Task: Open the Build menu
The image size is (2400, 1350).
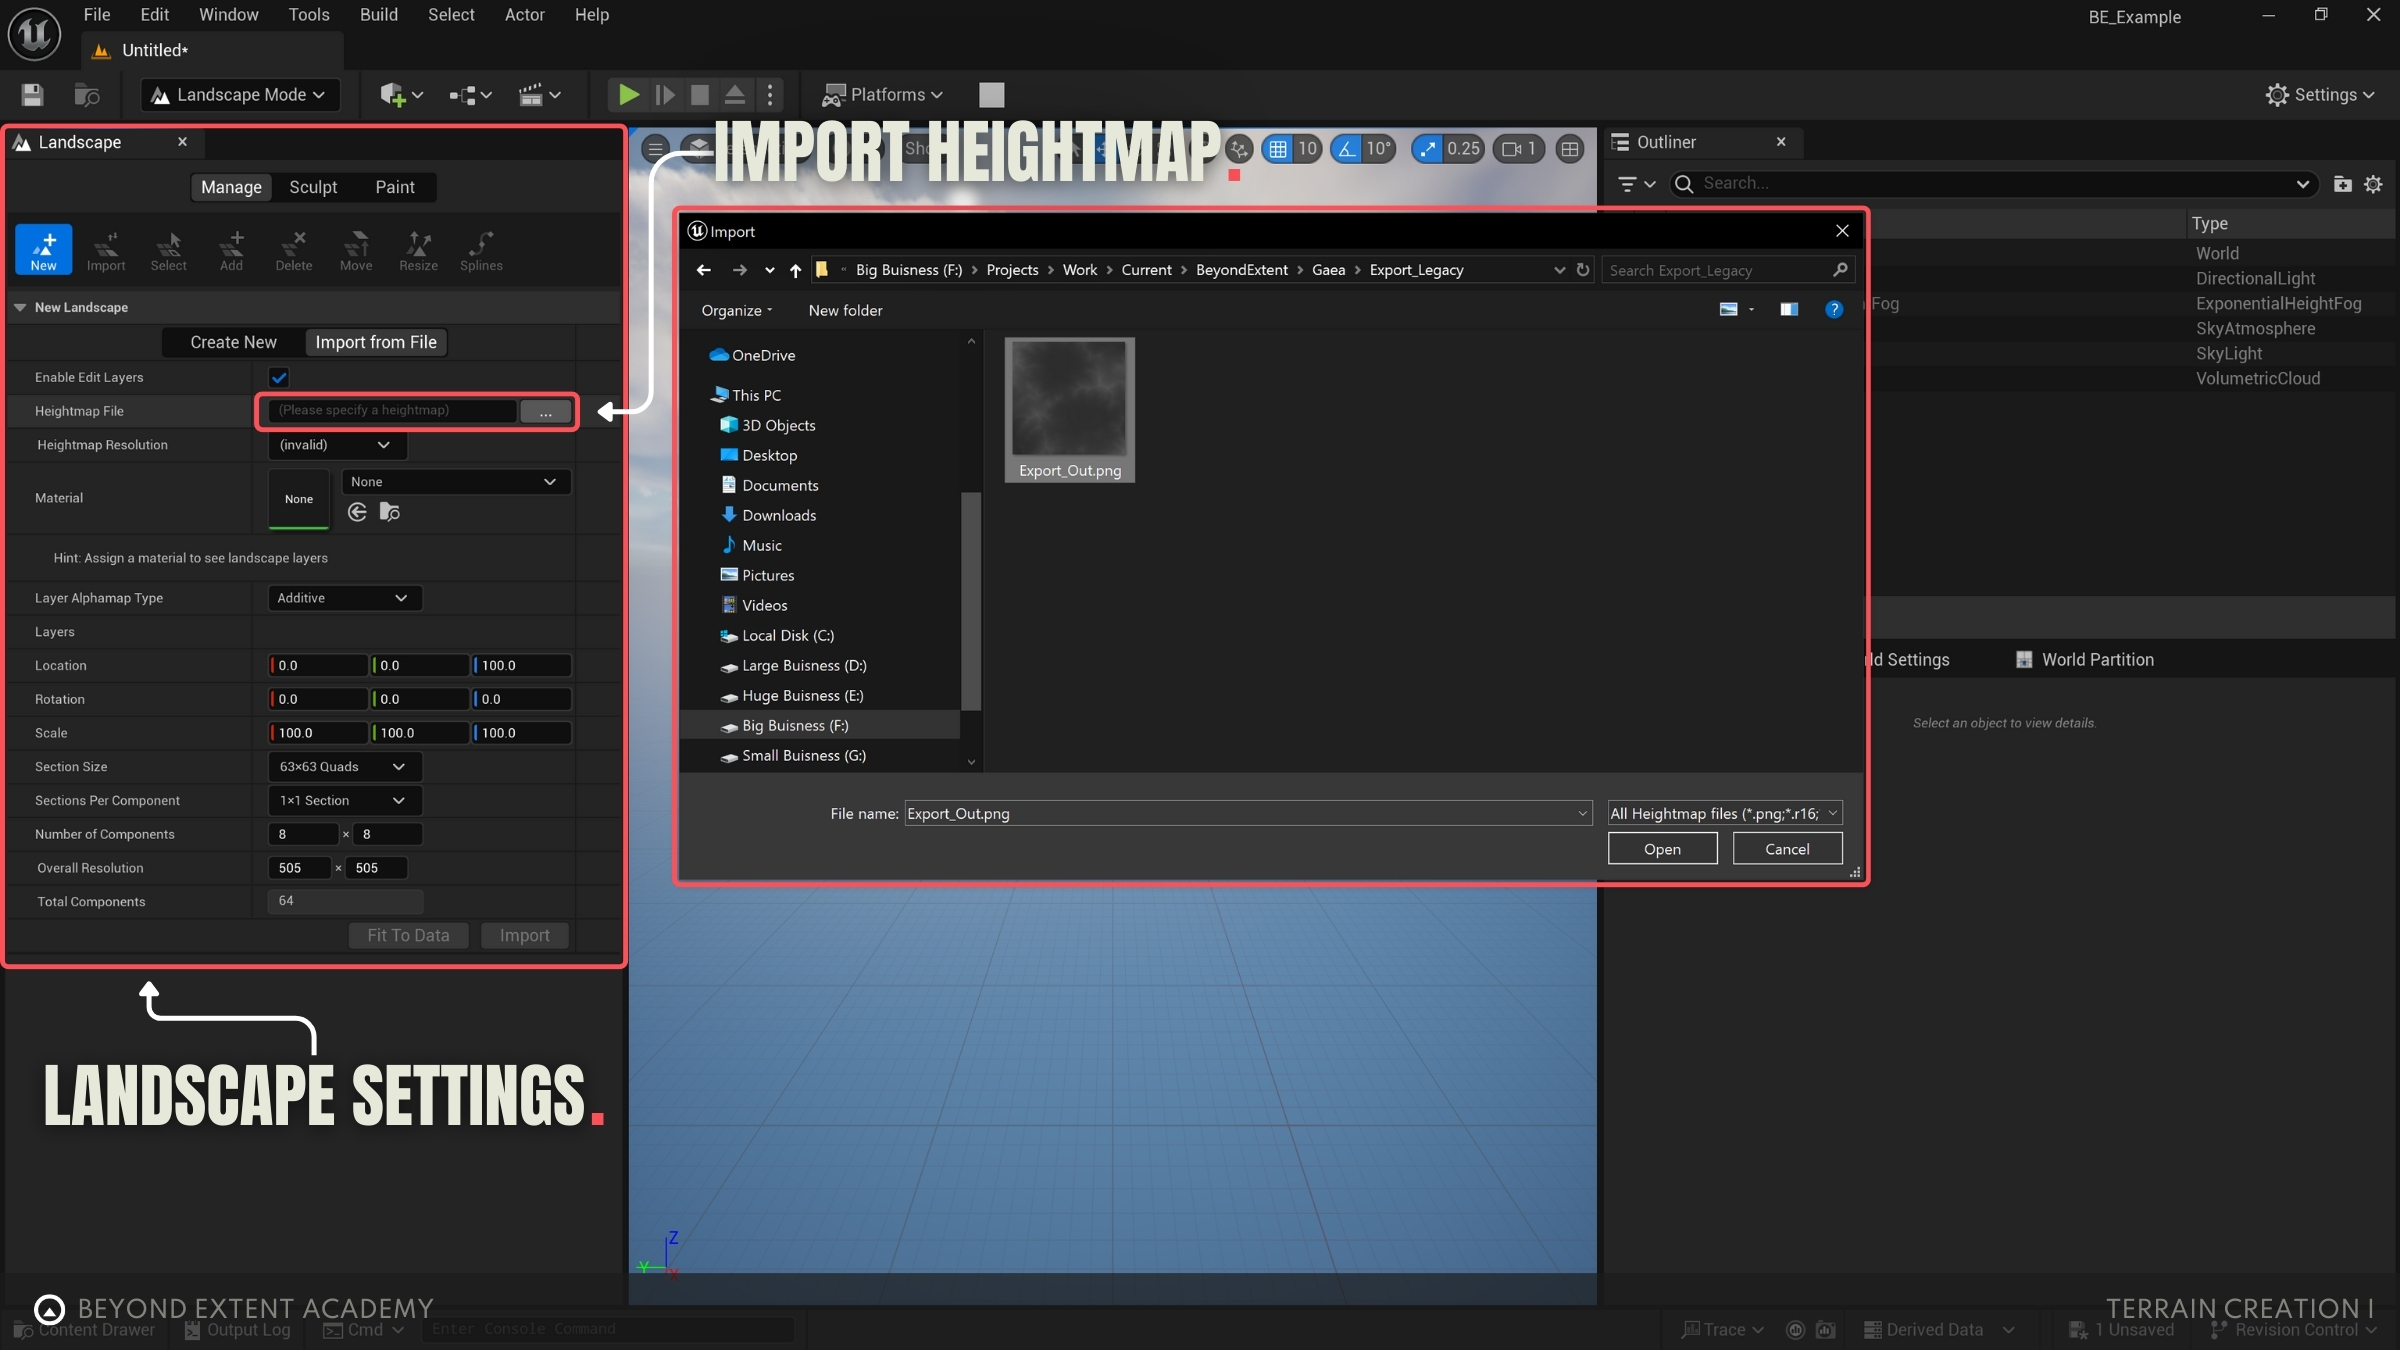Action: click(x=379, y=15)
